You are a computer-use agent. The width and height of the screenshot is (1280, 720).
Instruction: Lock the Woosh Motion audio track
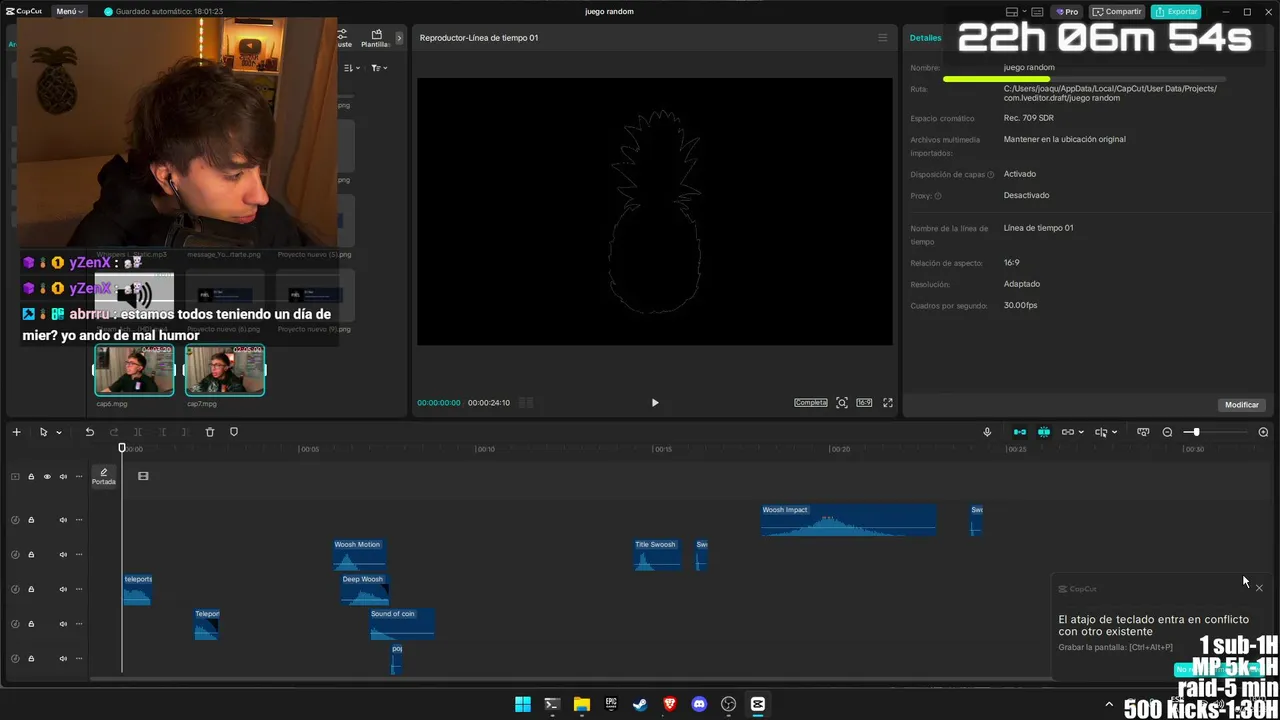[x=31, y=555]
